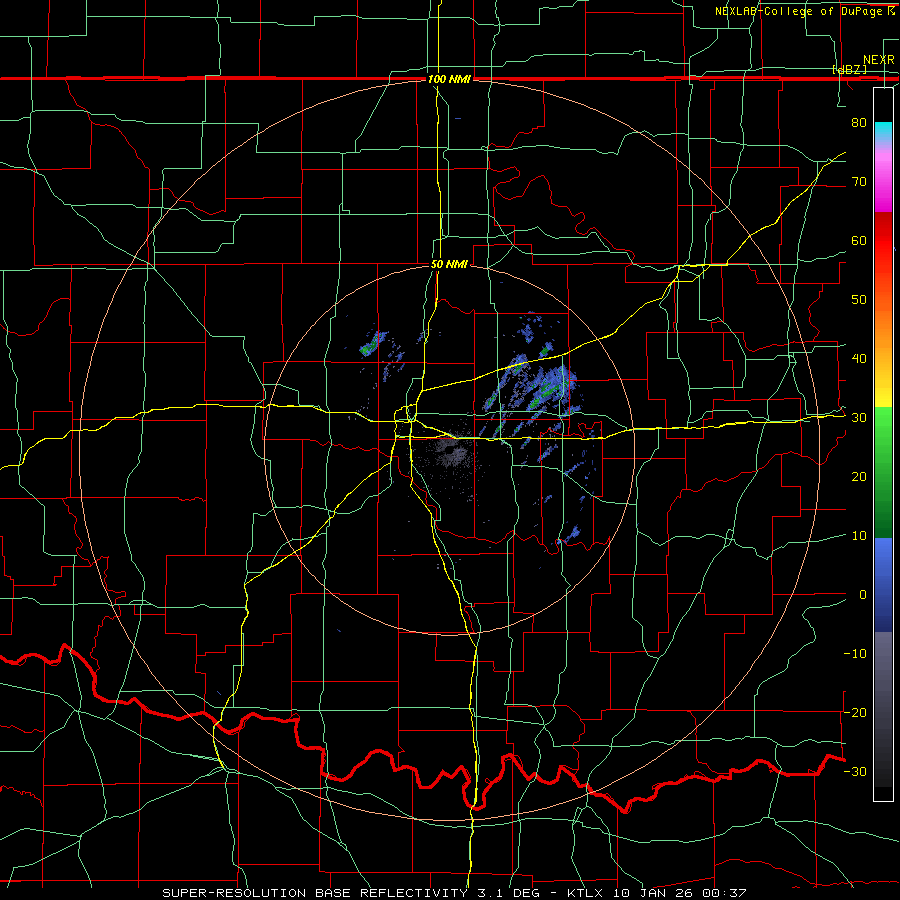The width and height of the screenshot is (900, 900).
Task: Click the 0 value on the dBZ scale
Action: pos(862,595)
